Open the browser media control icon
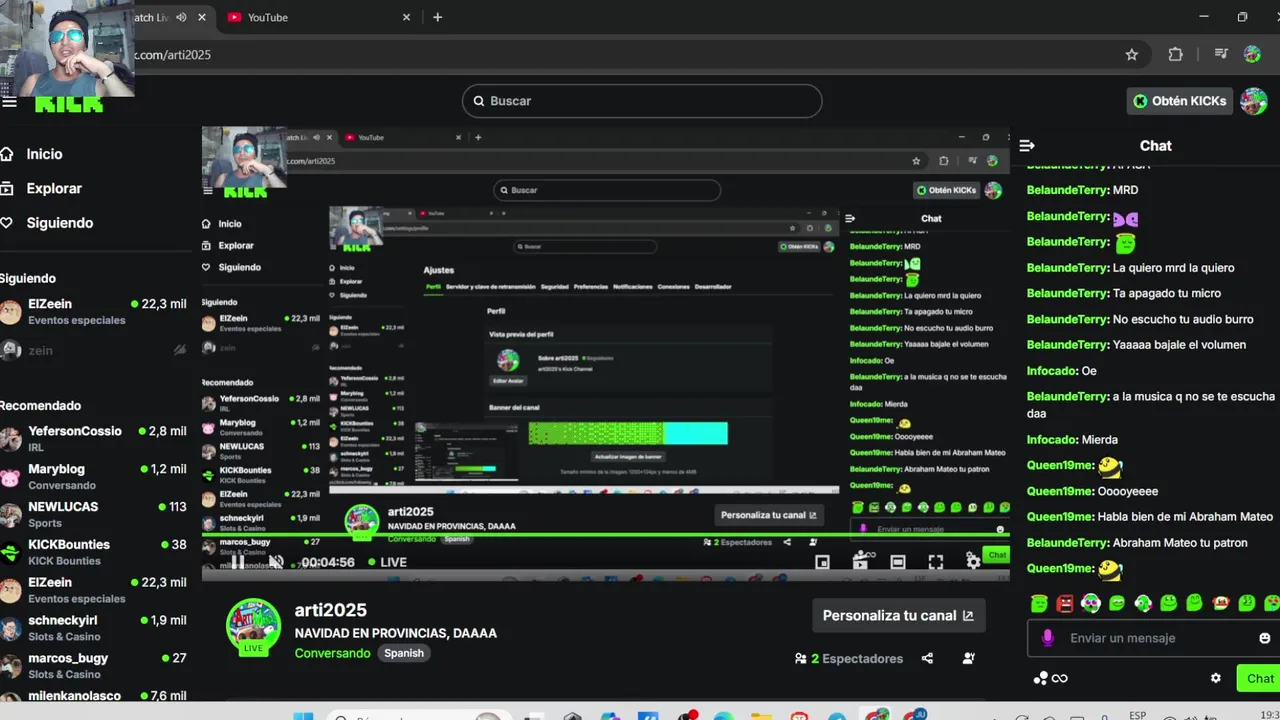 [1221, 55]
